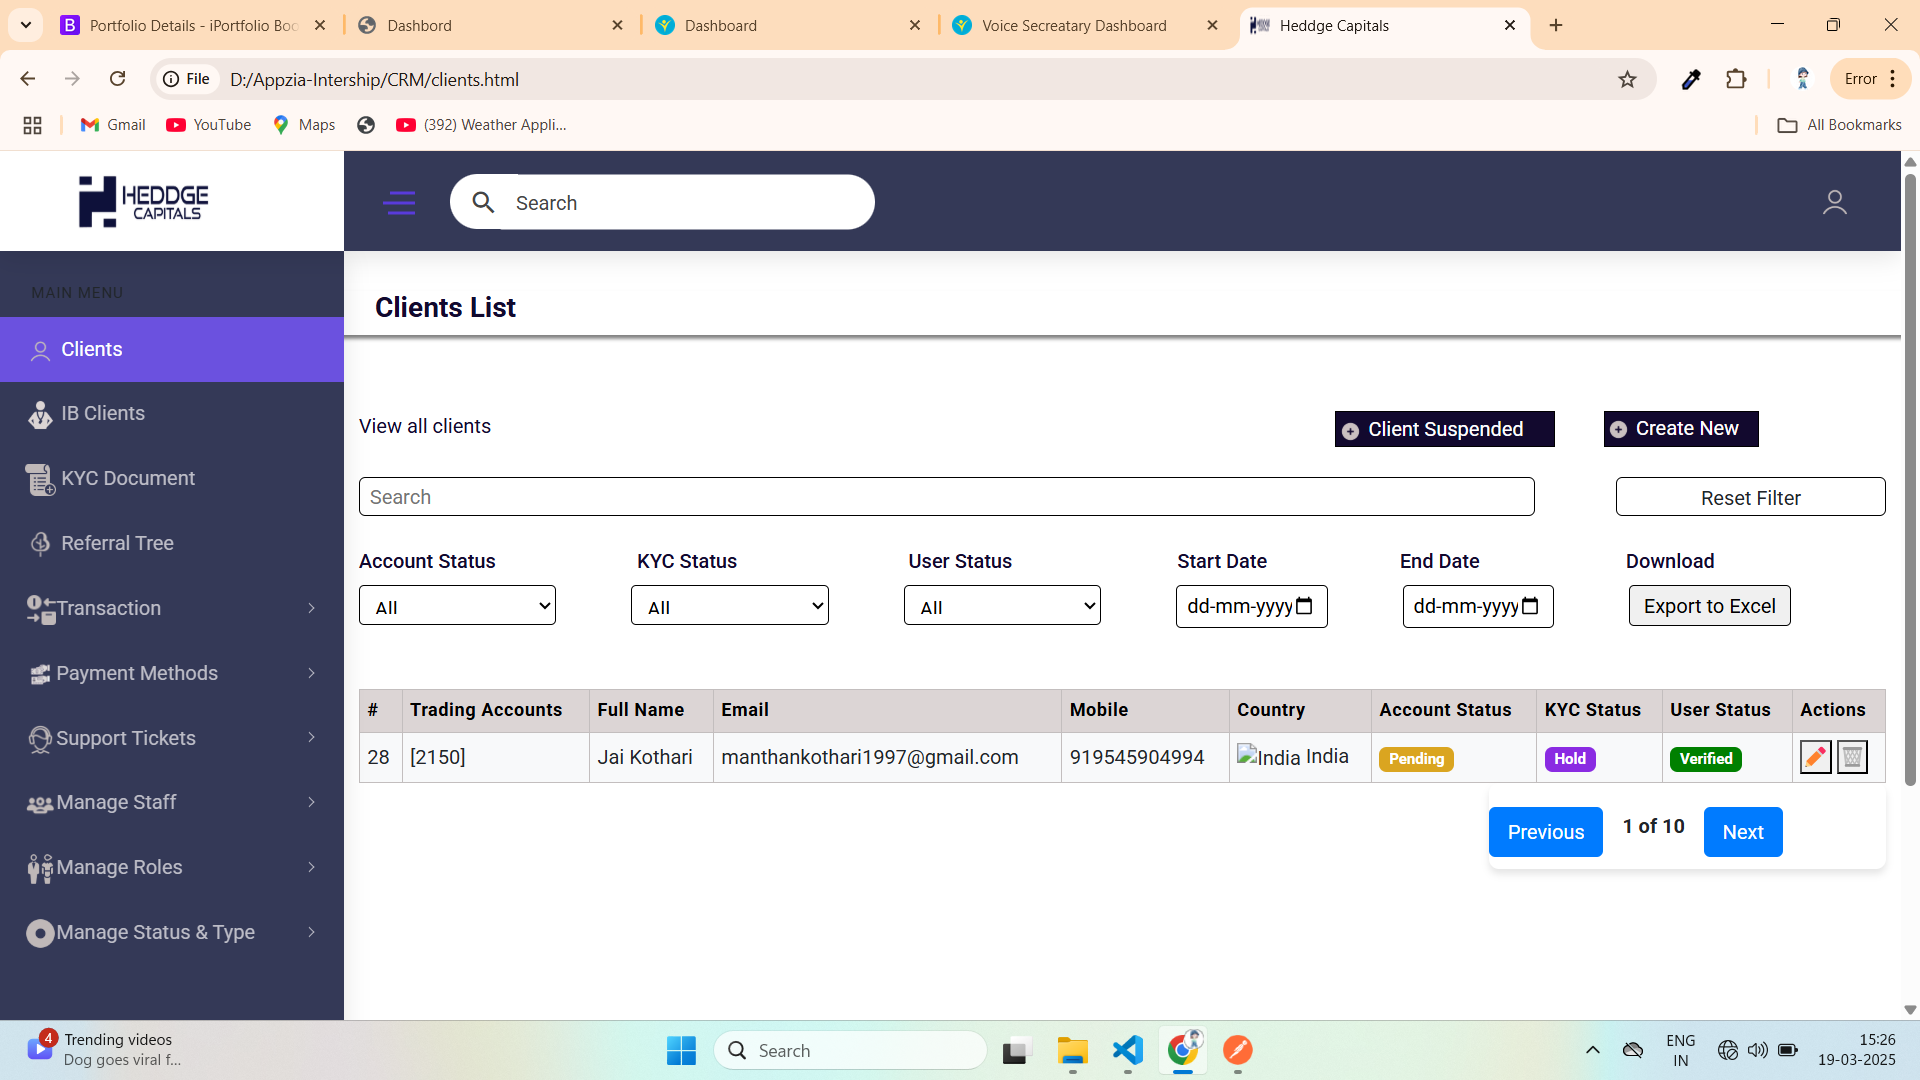Click the Windows Start button
Viewport: 1920px width, 1080px height.
[681, 1050]
